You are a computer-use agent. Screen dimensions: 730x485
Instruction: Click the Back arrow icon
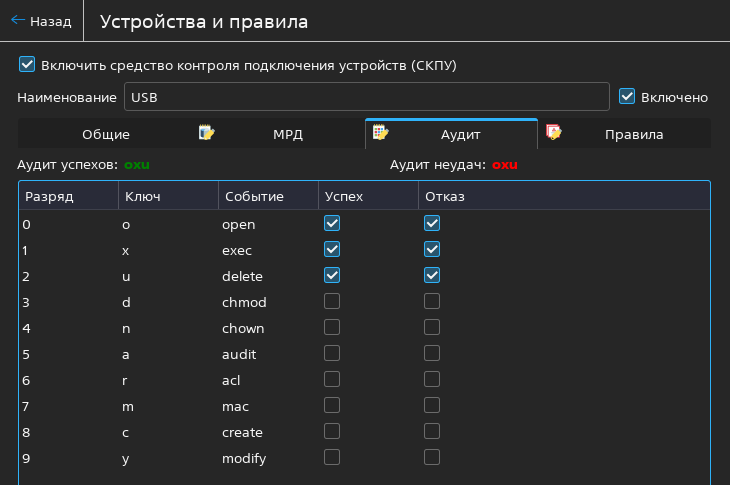click(x=17, y=20)
